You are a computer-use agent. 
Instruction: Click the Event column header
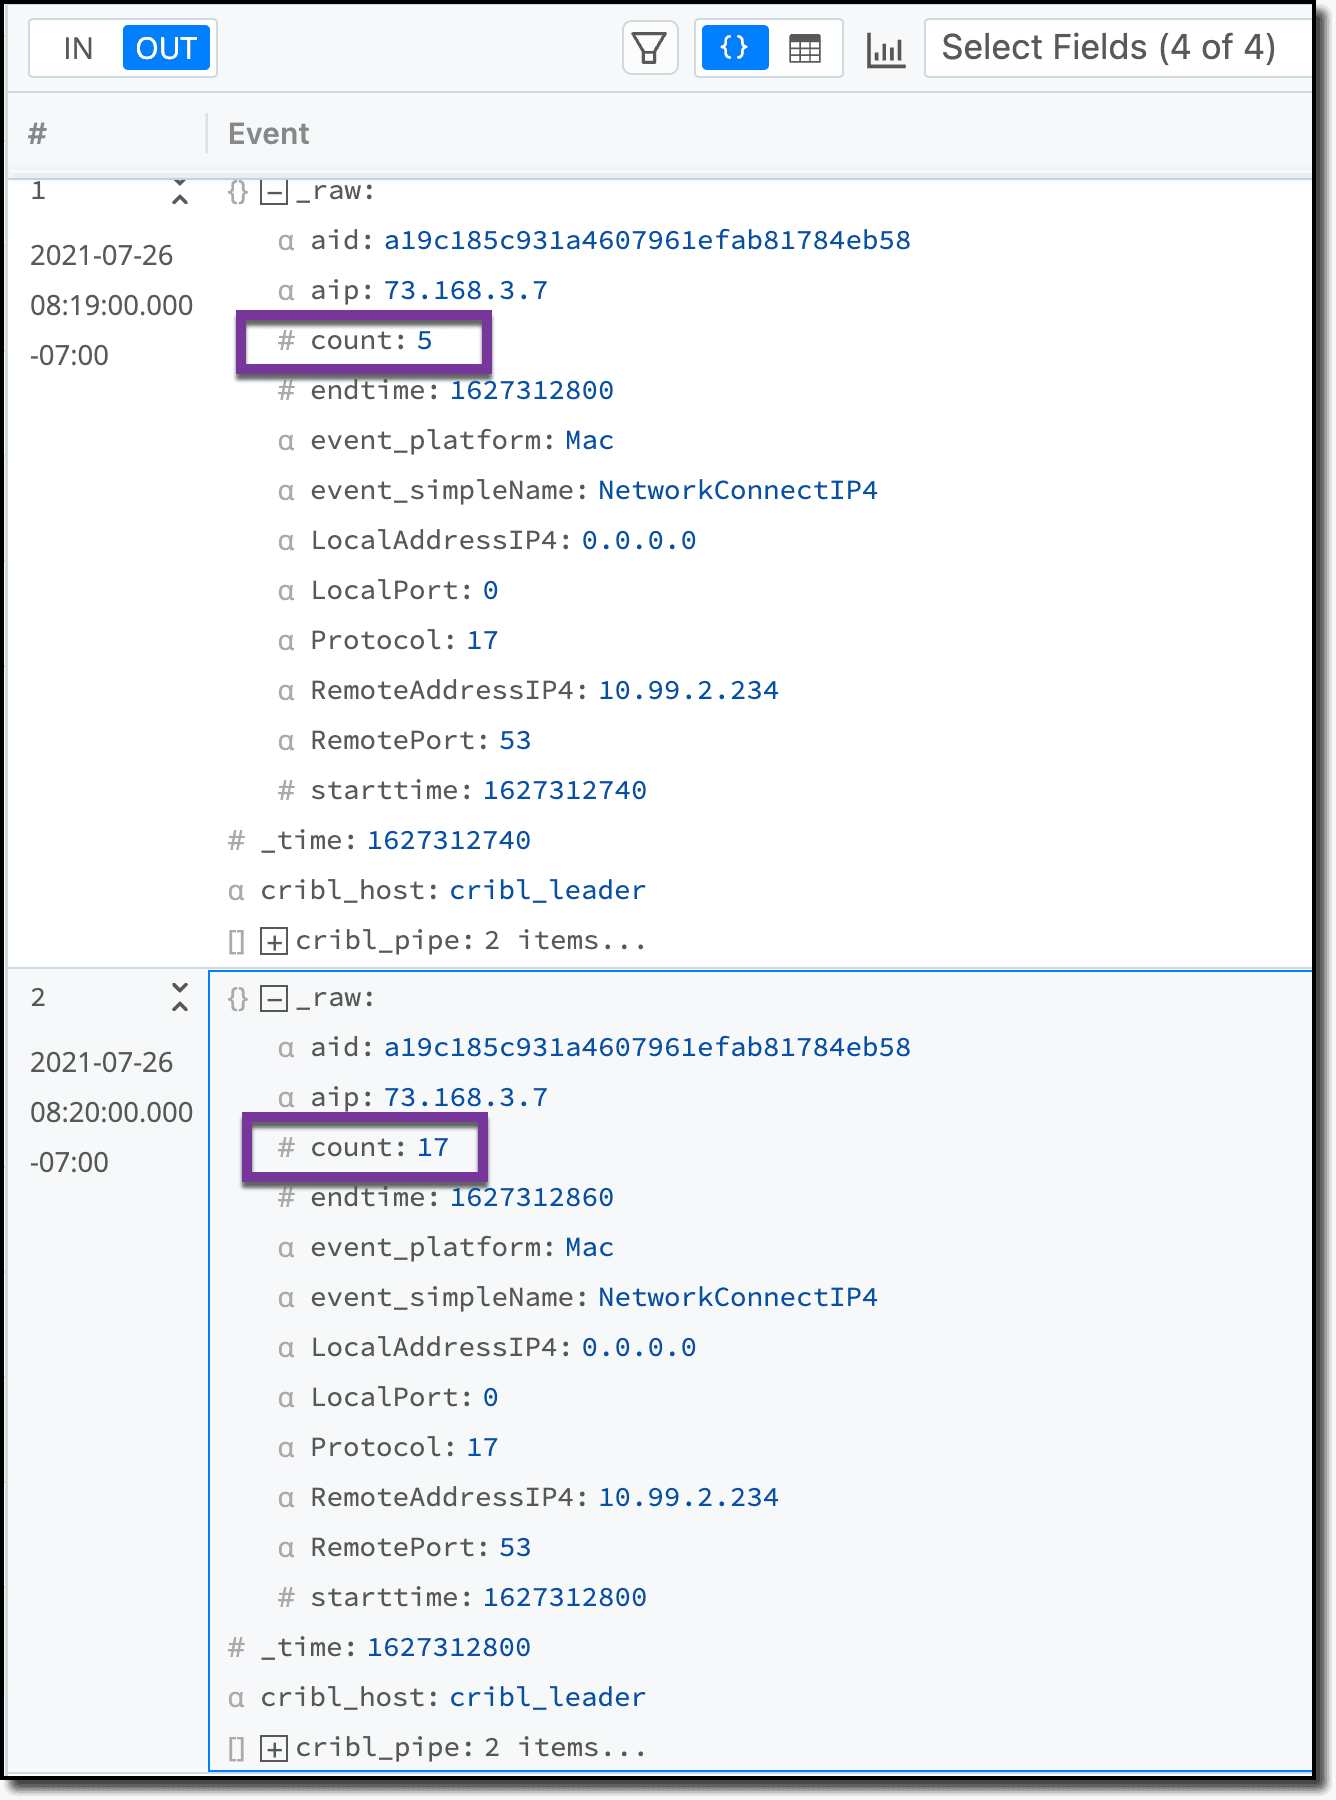268,134
